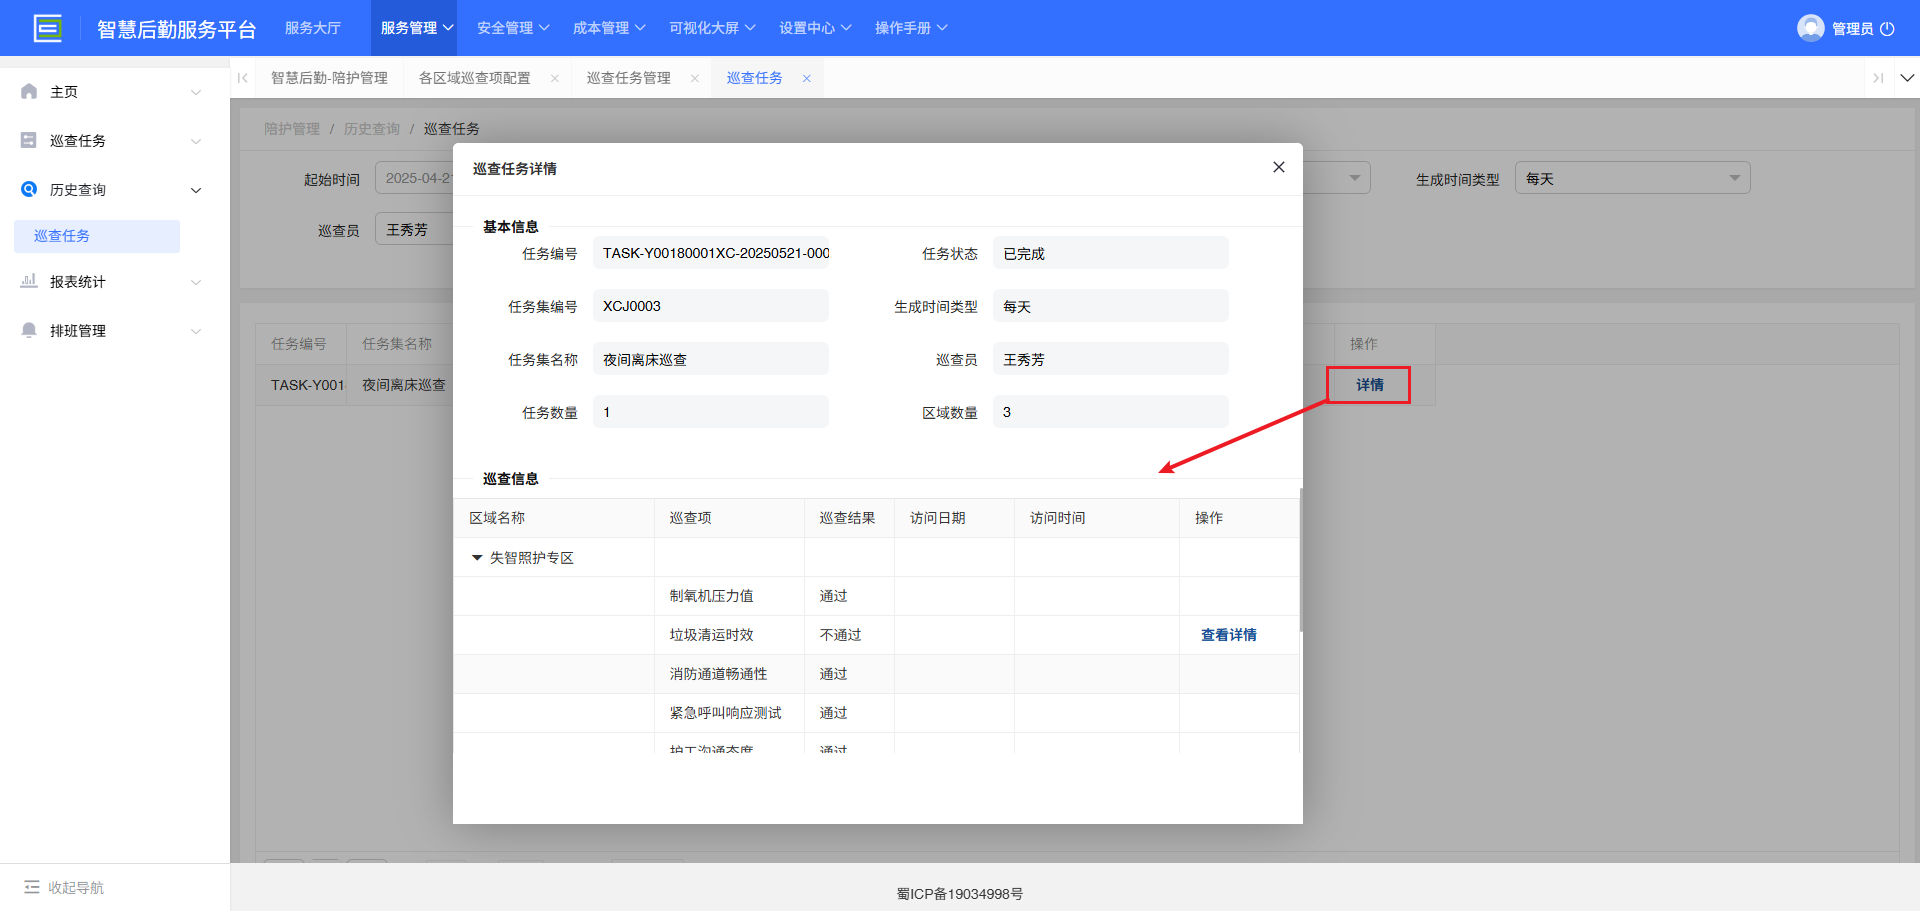Click the power logout icon
The height and width of the screenshot is (911, 1920).
click(x=1887, y=29)
